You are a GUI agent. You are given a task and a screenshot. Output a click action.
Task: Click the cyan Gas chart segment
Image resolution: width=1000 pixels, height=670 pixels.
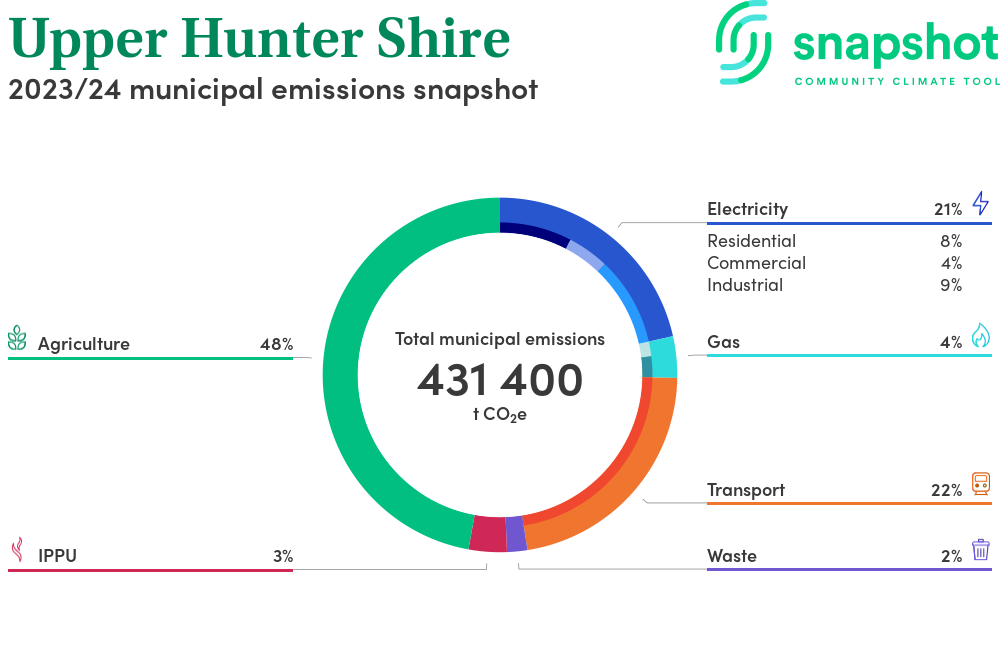(x=663, y=358)
